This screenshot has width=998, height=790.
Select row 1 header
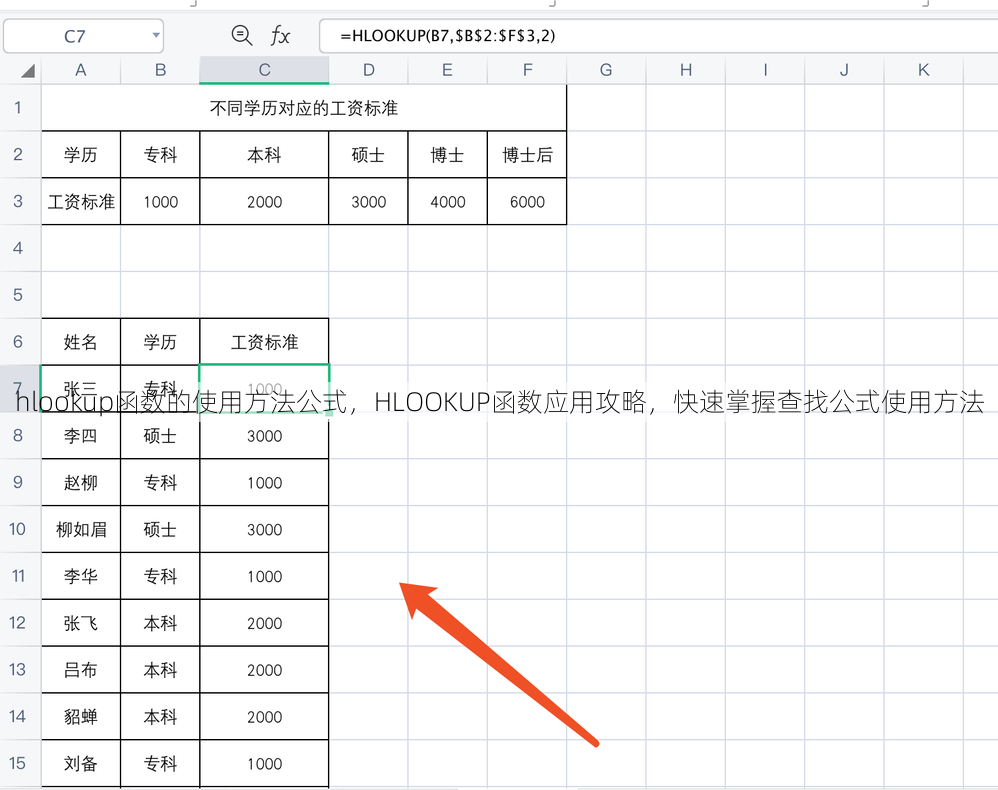[x=18, y=108]
